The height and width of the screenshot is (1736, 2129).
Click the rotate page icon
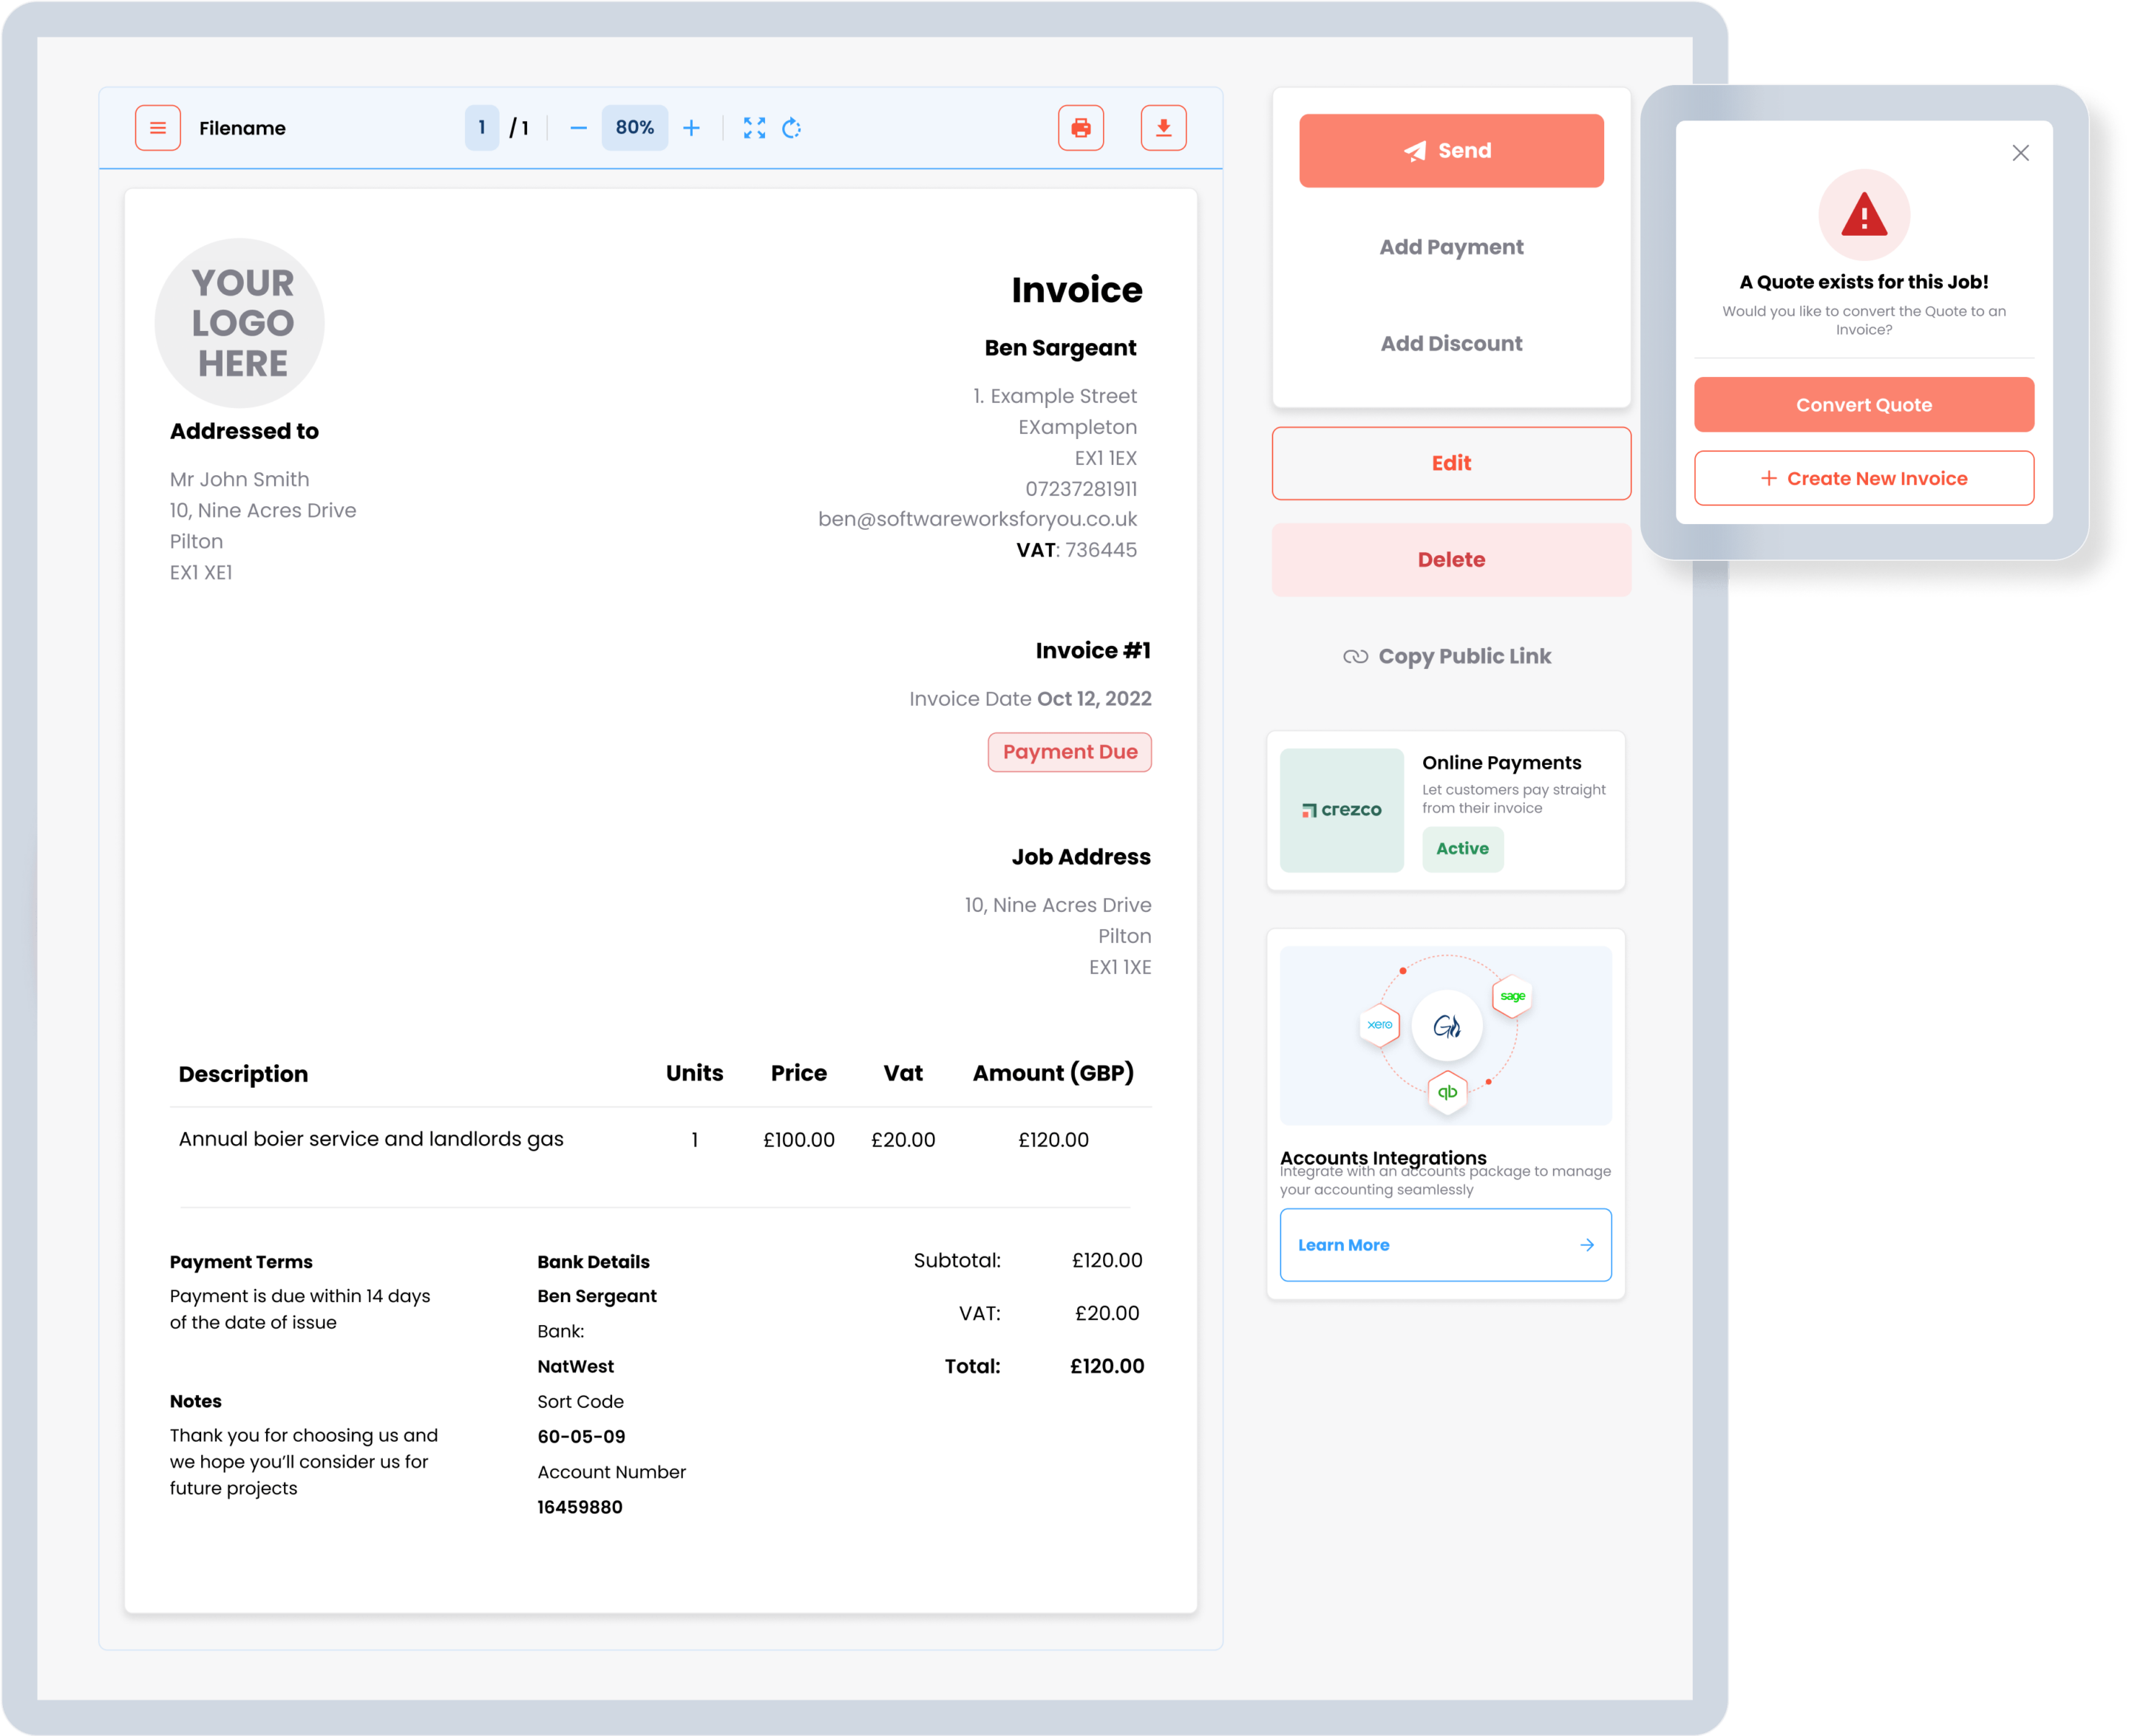(792, 128)
